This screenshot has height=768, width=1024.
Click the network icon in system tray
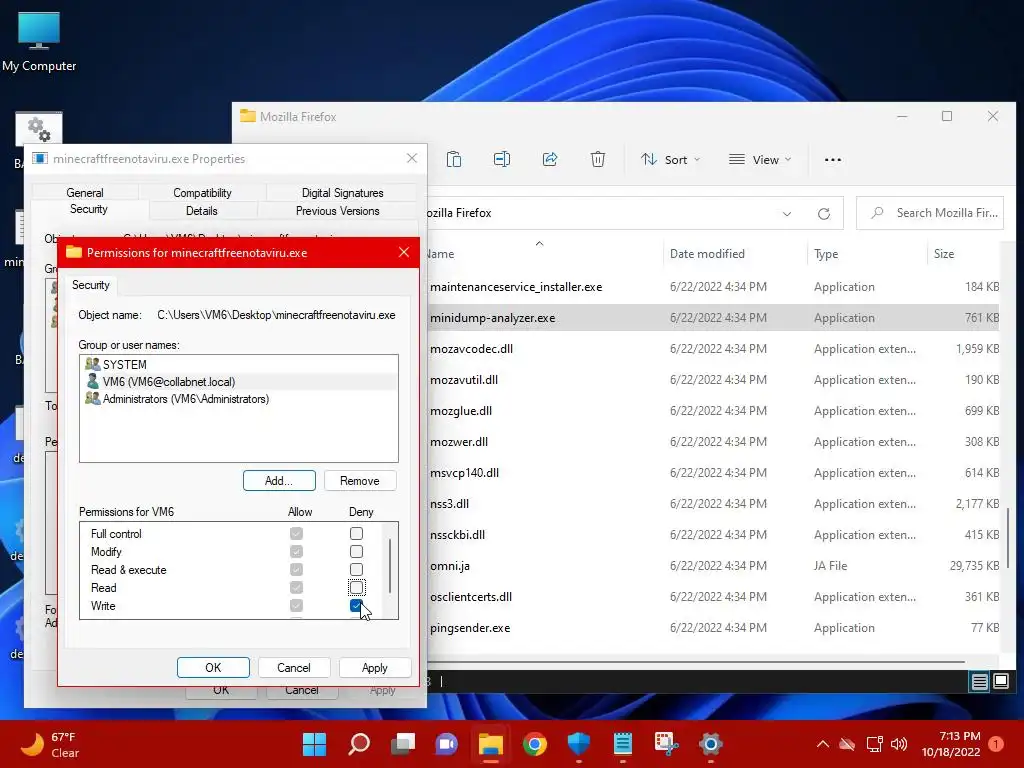(874, 744)
